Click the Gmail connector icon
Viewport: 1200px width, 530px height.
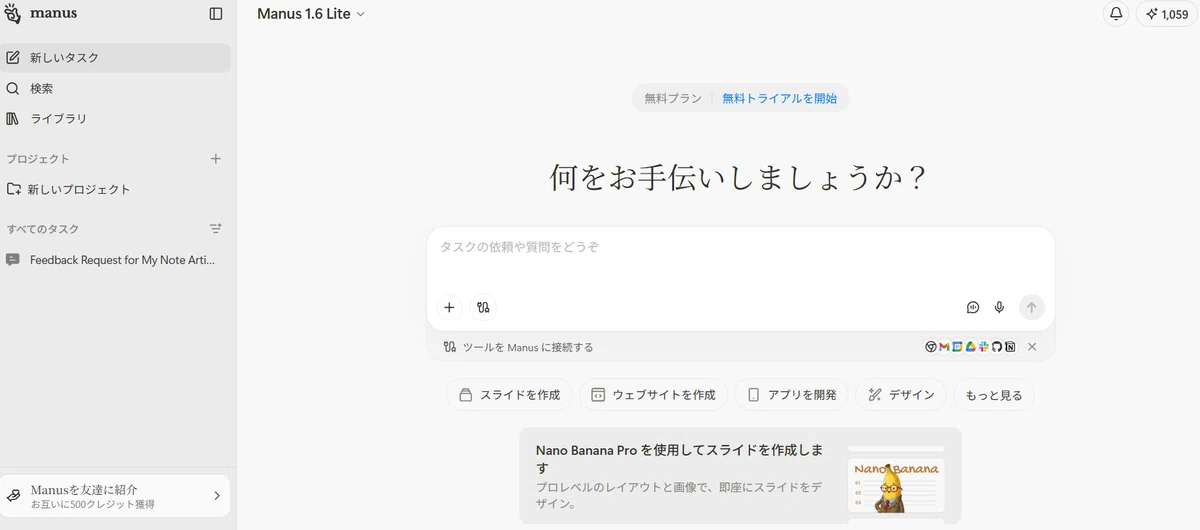click(944, 347)
